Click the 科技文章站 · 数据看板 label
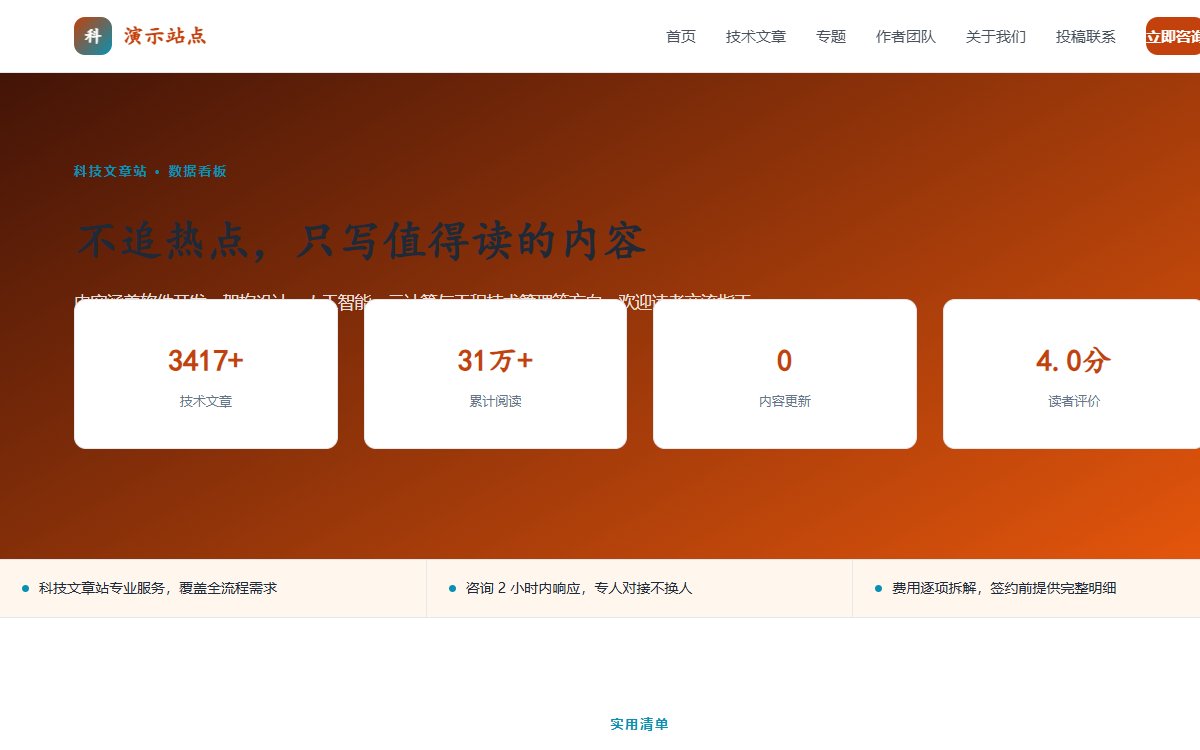The width and height of the screenshot is (1200, 750). 150,171
